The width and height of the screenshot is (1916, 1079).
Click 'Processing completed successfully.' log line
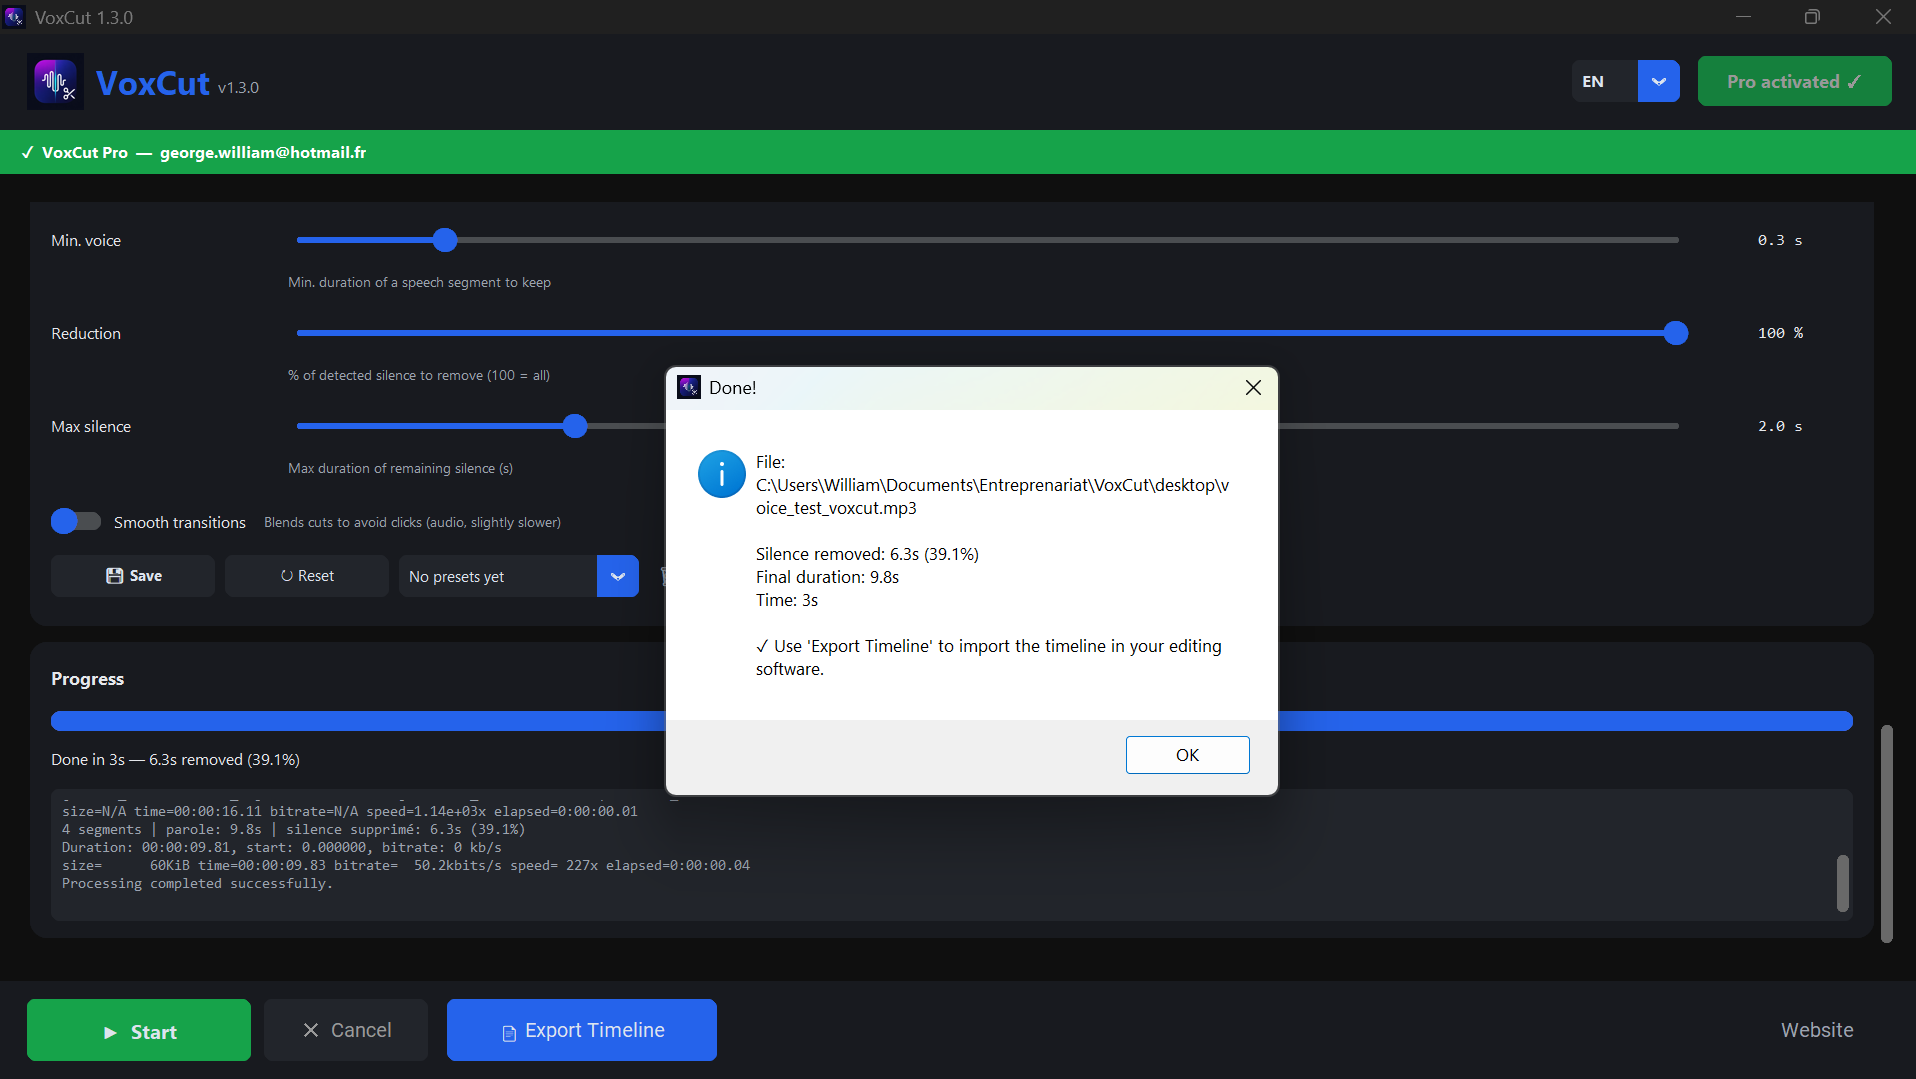click(x=197, y=884)
